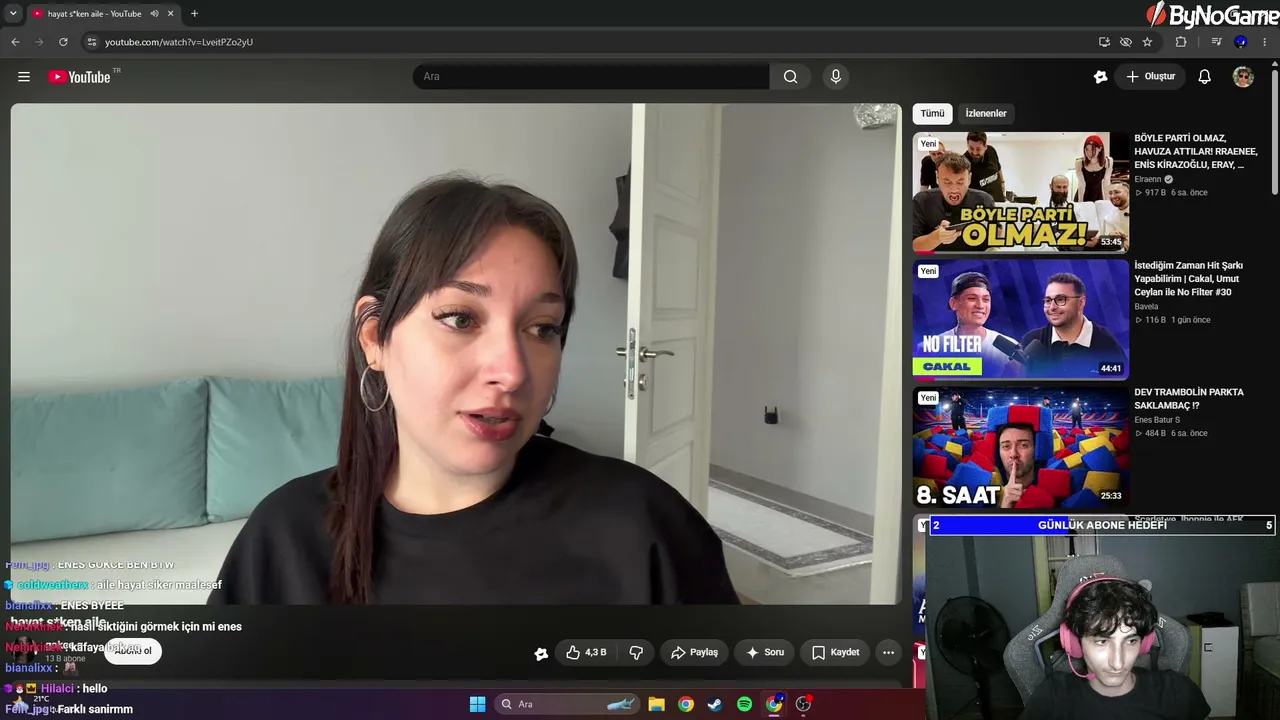Click the 'GÜNLÜK ABONE HEDEFİ' progress bar
Screen dimensions: 1280x720
(1102, 525)
